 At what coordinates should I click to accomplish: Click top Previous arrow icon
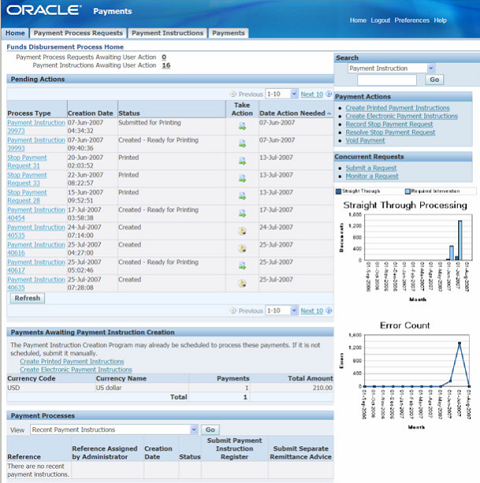click(x=233, y=94)
